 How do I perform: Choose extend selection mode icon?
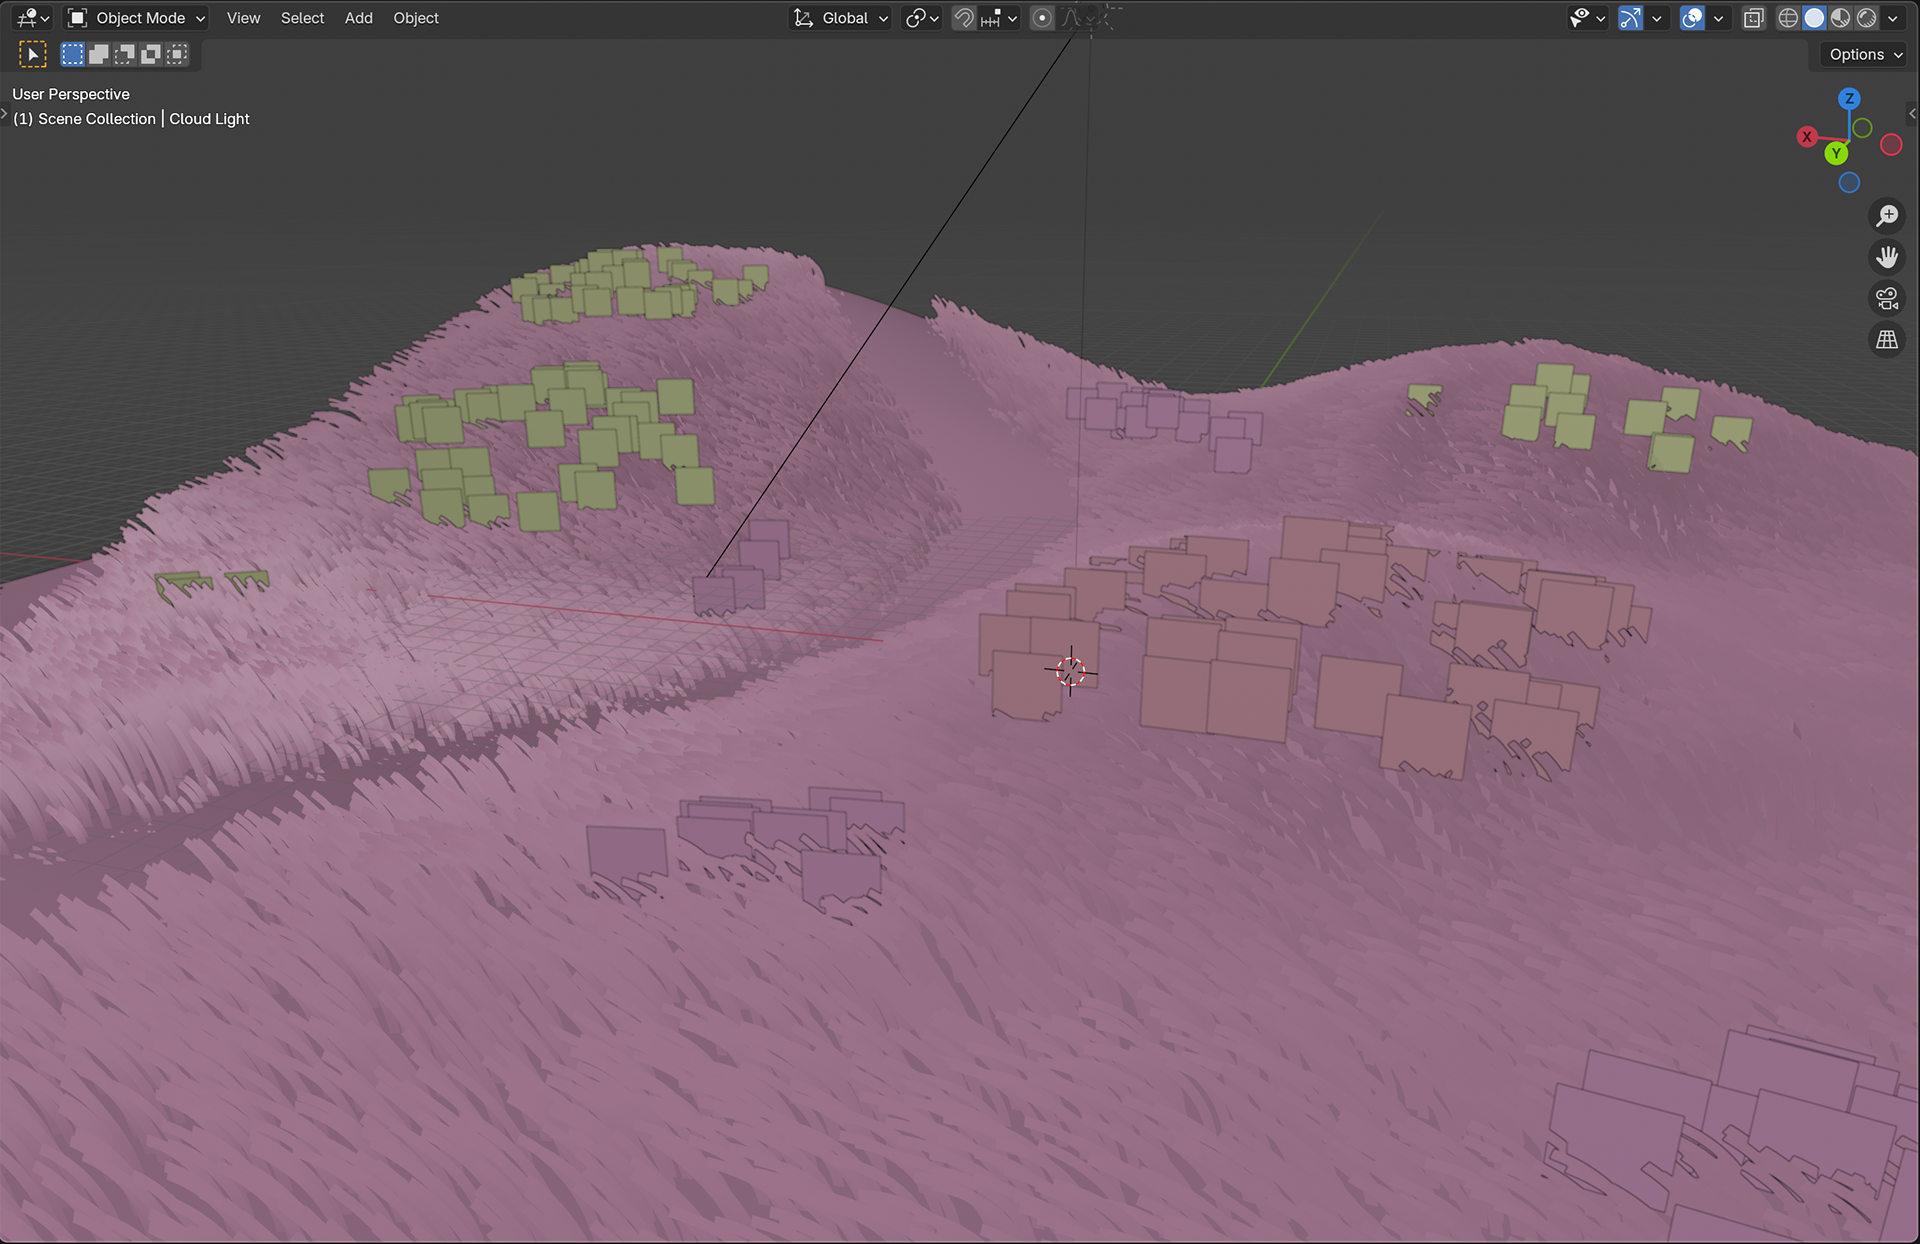click(x=99, y=54)
